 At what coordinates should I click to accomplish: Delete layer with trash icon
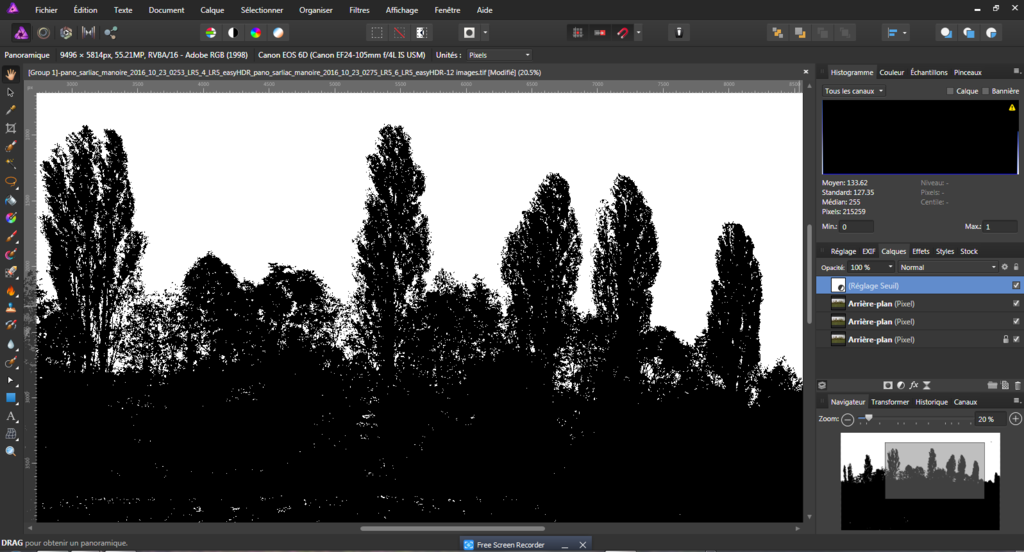click(1017, 385)
